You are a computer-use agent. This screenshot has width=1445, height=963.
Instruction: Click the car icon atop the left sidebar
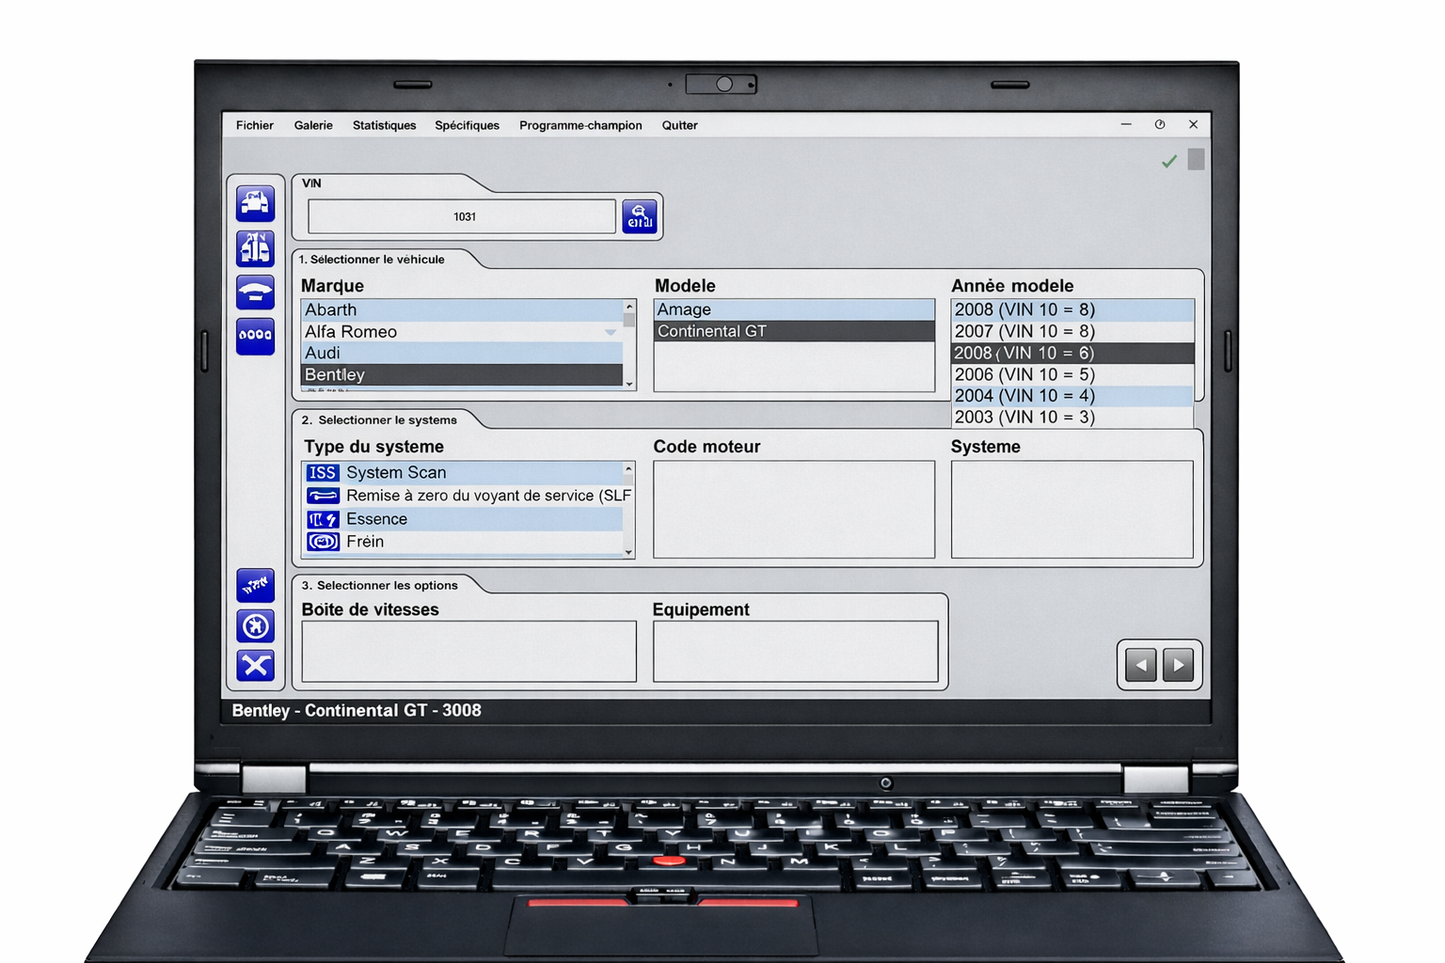coord(255,203)
